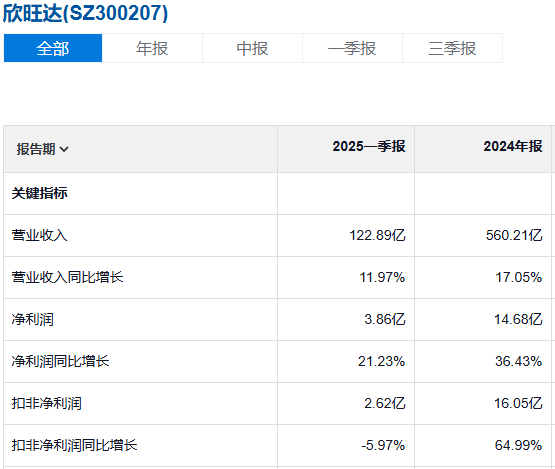This screenshot has width=555, height=469.
Task: Click the 2024年报 column header
Action: pyautogui.click(x=513, y=146)
